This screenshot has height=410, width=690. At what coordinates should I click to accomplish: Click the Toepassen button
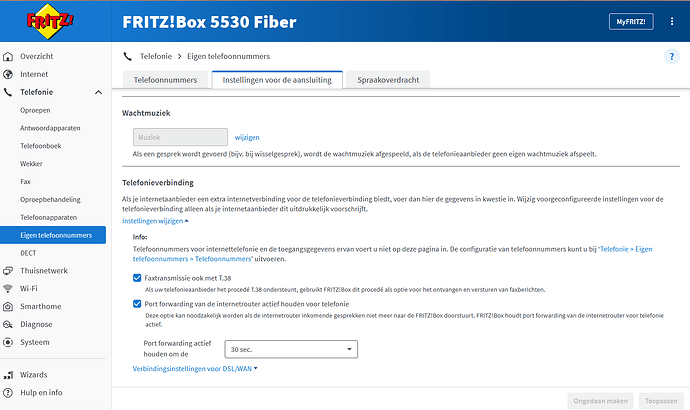[x=661, y=401]
